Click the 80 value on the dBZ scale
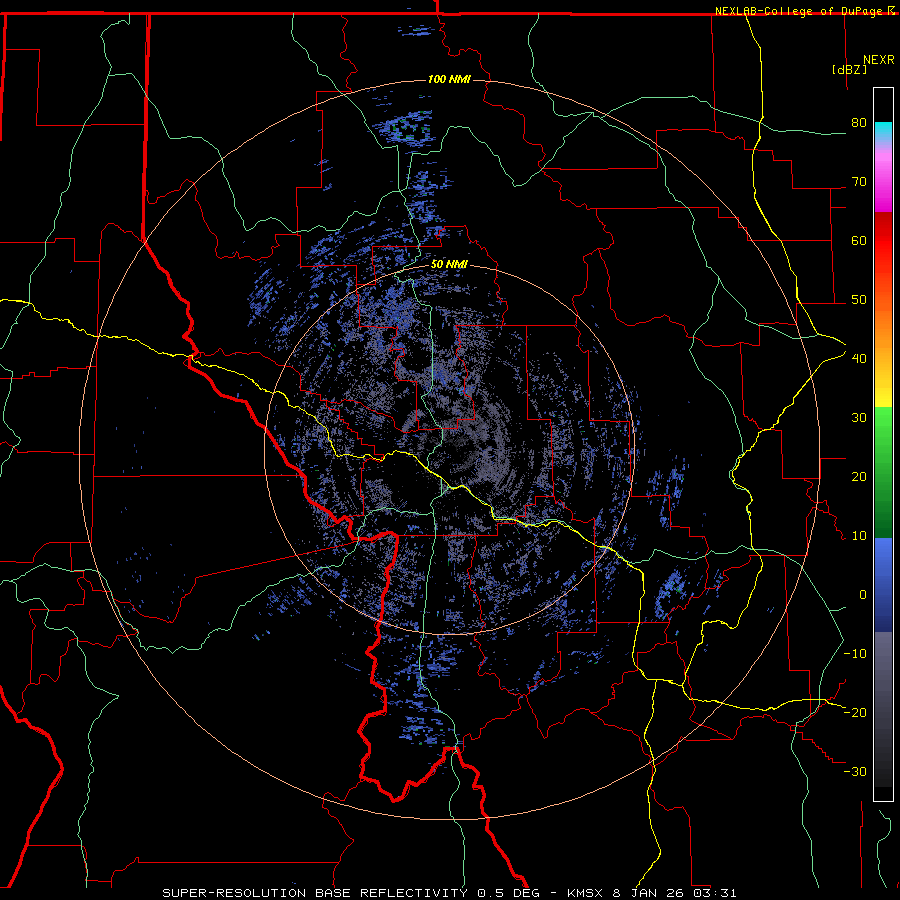This screenshot has height=900, width=900. tap(859, 123)
